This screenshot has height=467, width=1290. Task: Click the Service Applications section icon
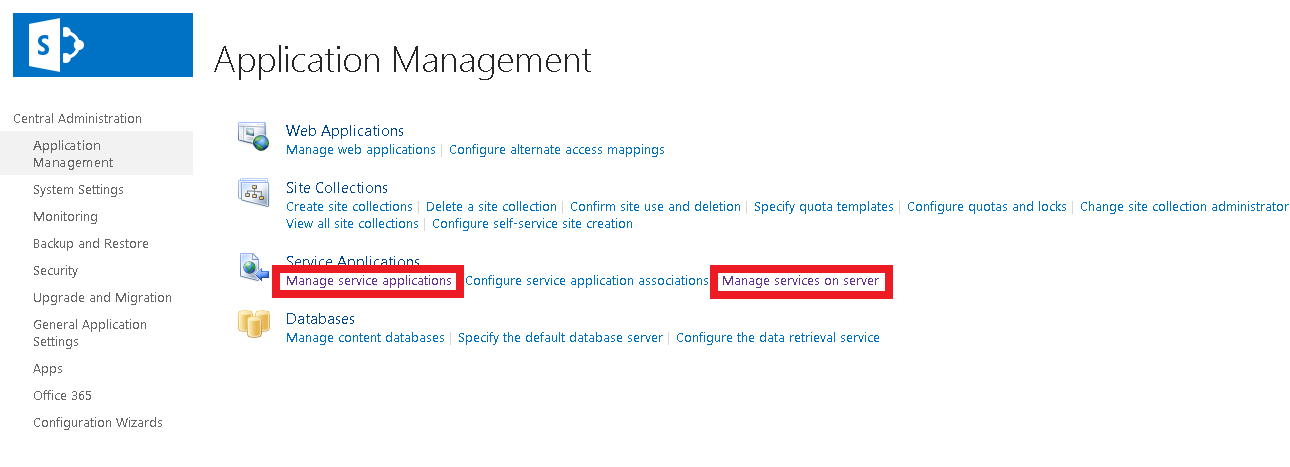tap(251, 267)
